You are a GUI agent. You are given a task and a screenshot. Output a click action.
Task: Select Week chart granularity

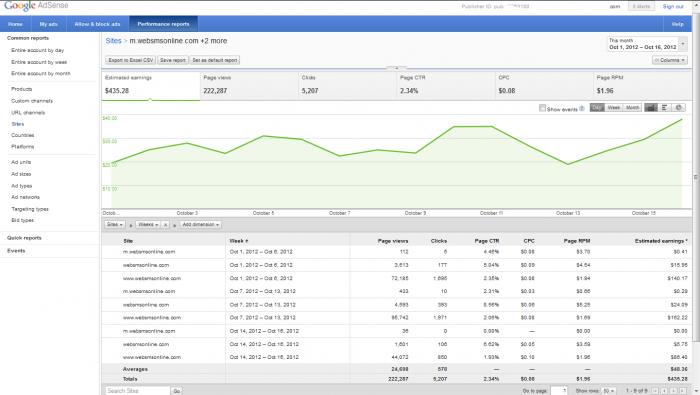click(614, 108)
